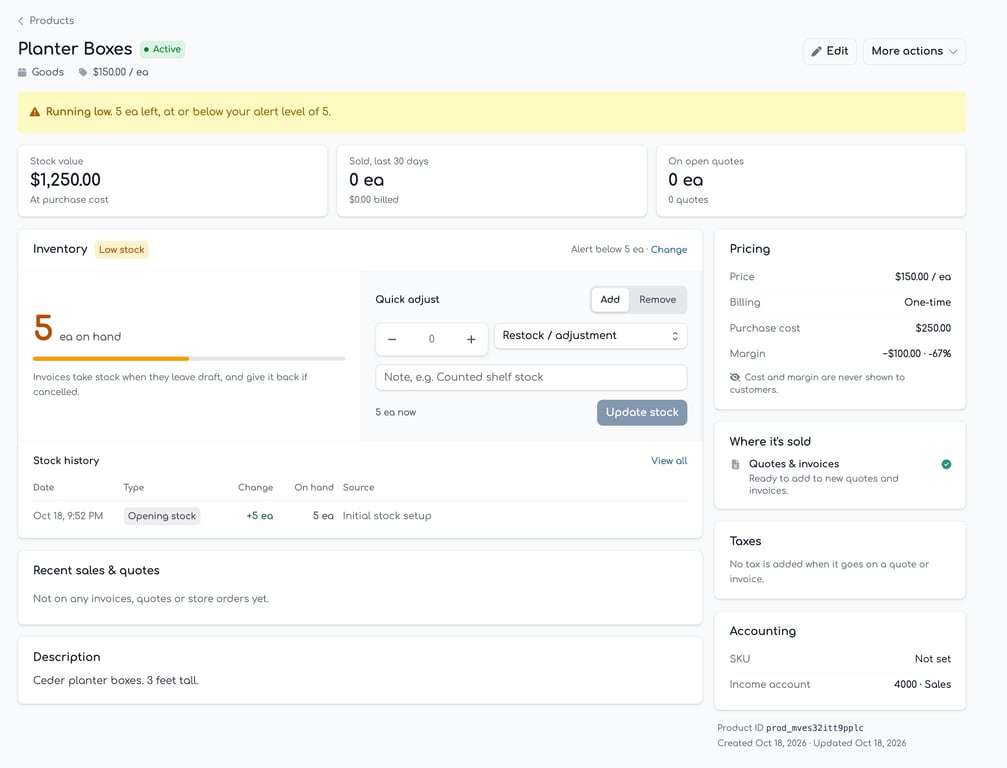Click the warning triangle in low stock banner
The image size is (1007, 768).
35,112
